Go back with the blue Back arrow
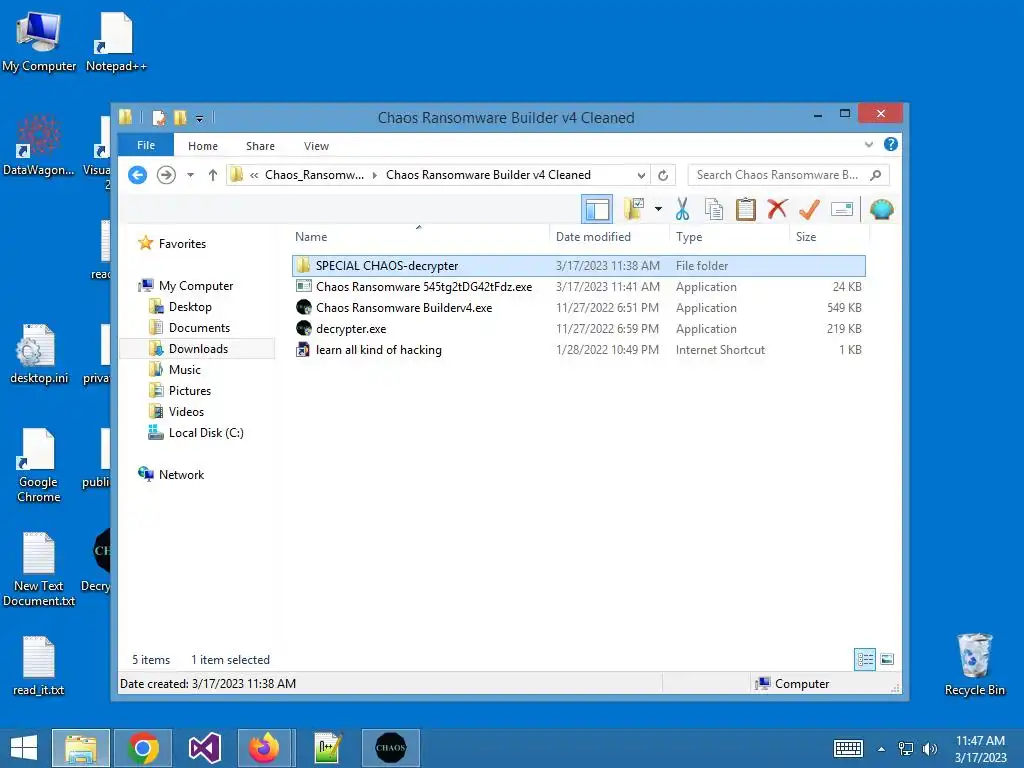This screenshot has height=768, width=1024. [x=137, y=175]
